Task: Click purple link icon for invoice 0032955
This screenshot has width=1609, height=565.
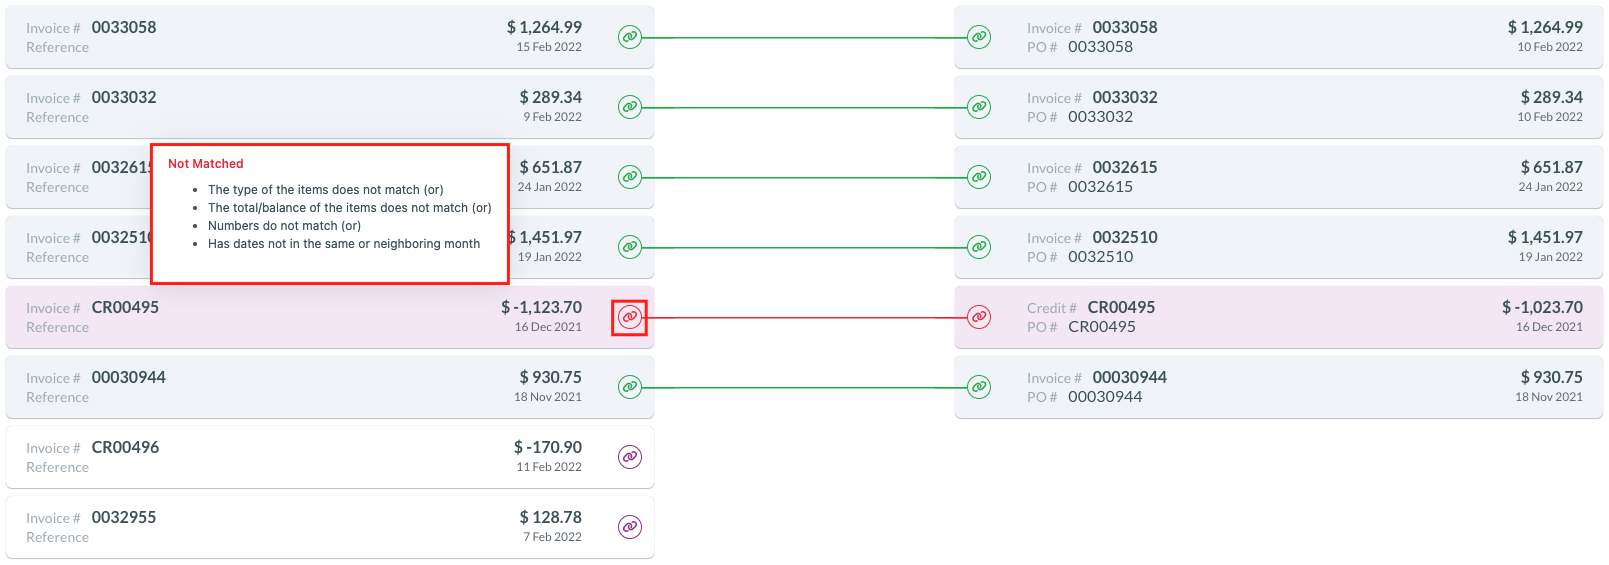Action: coord(630,527)
